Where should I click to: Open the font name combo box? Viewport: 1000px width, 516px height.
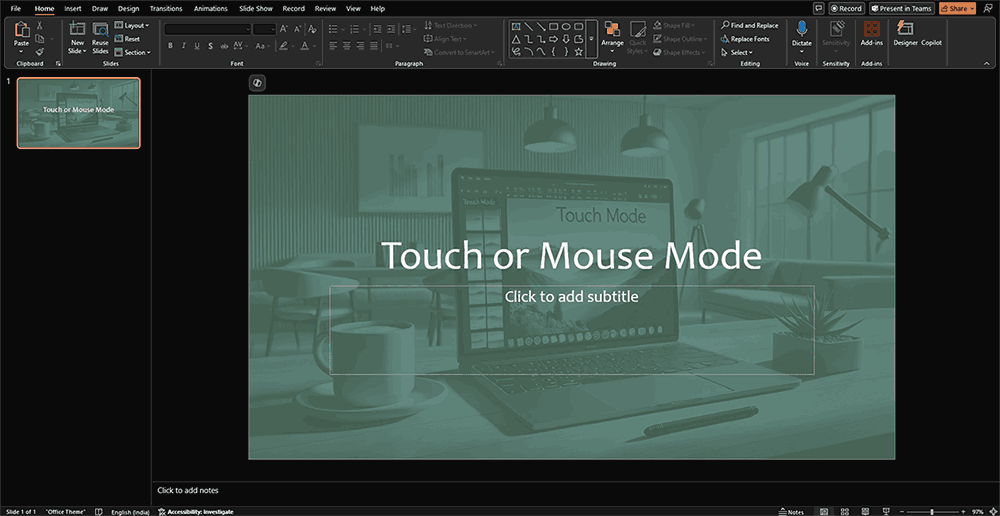[208, 29]
